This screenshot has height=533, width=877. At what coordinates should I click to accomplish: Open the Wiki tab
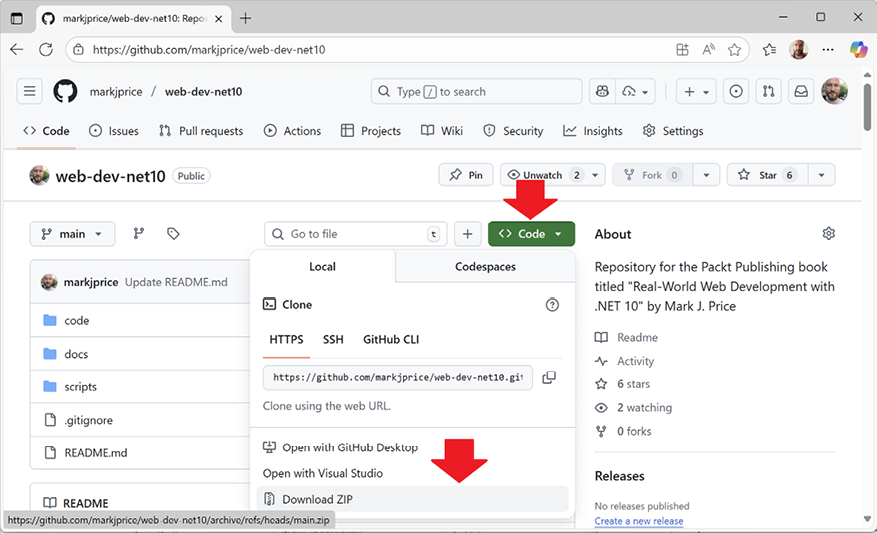click(x=442, y=131)
